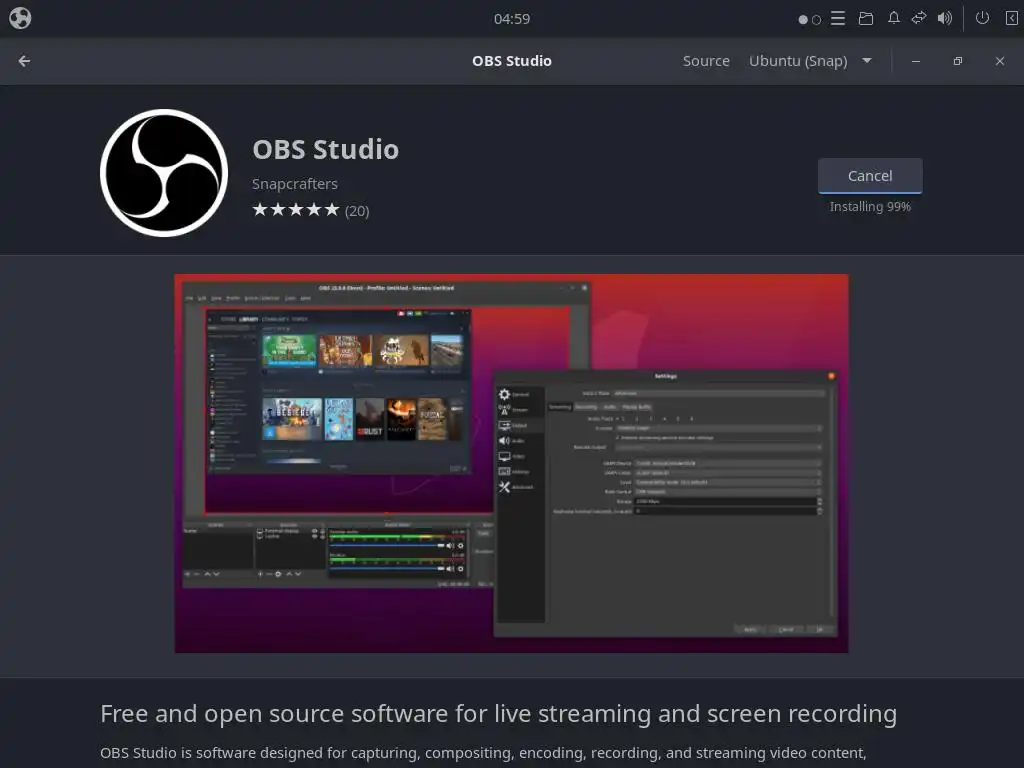Screen dimensions: 1024x768
Task: Click the "Installing 99%" status text
Action: (x=870, y=206)
